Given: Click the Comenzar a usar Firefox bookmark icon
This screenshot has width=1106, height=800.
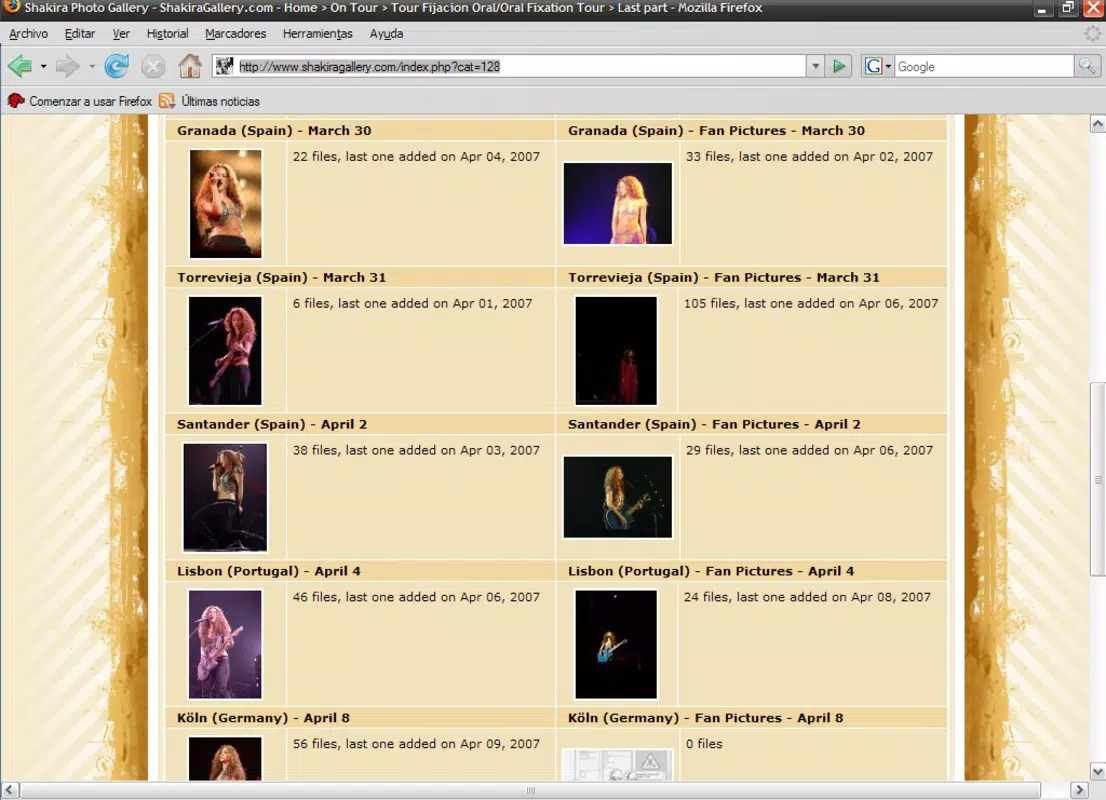Looking at the screenshot, I should [x=16, y=101].
